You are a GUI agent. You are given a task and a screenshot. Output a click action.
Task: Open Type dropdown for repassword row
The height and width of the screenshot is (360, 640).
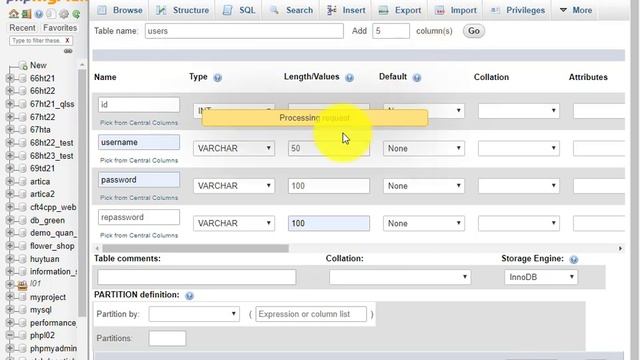click(x=234, y=224)
